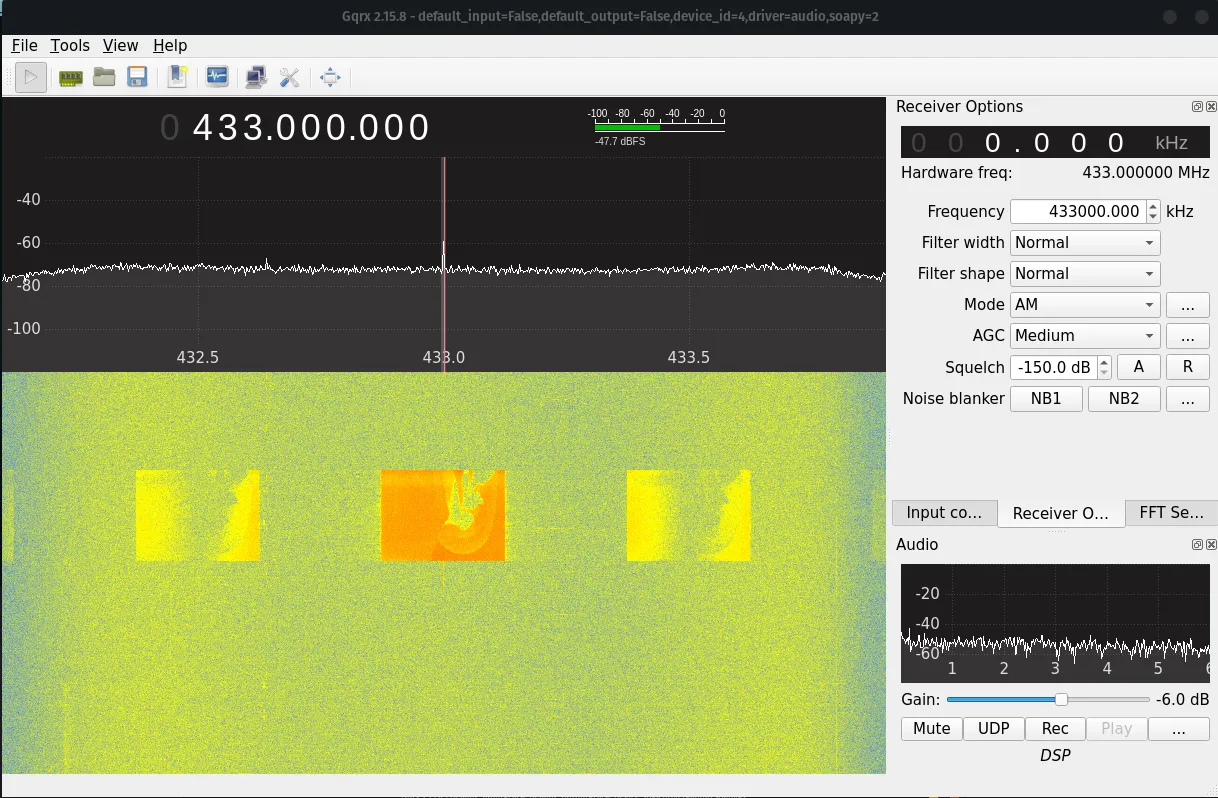1218x798 pixels.
Task: Open the bookmarks toolbar icon
Action: pyautogui.click(x=177, y=77)
